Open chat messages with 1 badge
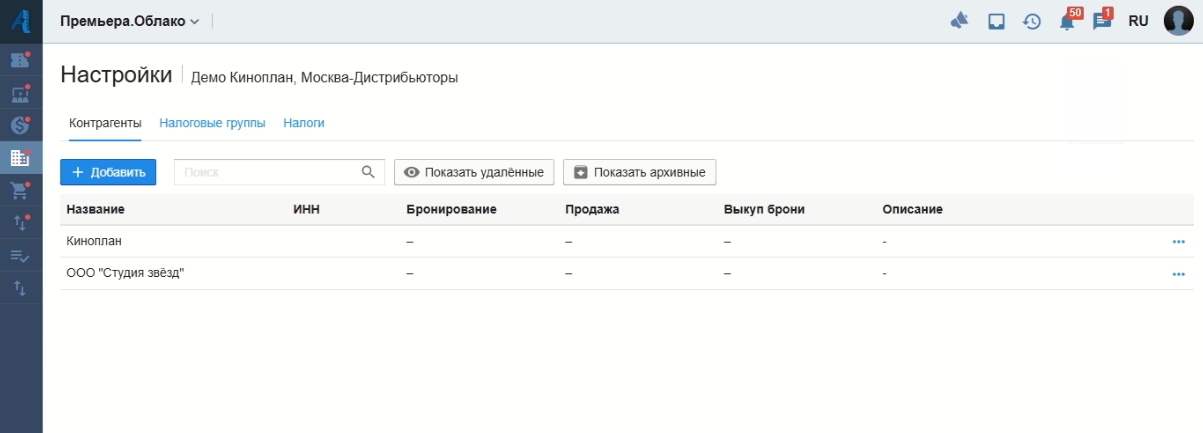This screenshot has width=1203, height=433. tap(1101, 21)
